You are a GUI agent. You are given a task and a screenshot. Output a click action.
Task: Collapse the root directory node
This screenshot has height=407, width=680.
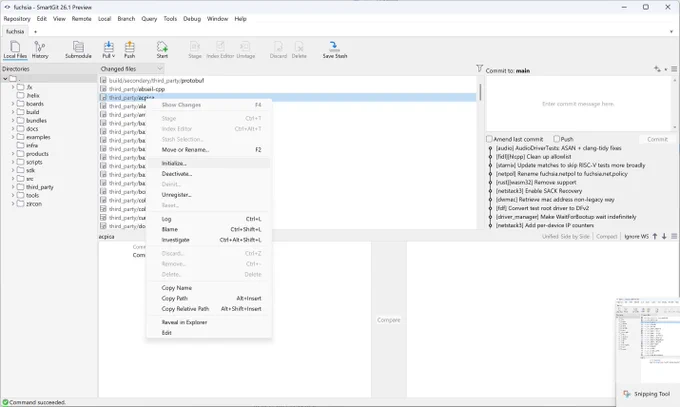tap(5, 79)
